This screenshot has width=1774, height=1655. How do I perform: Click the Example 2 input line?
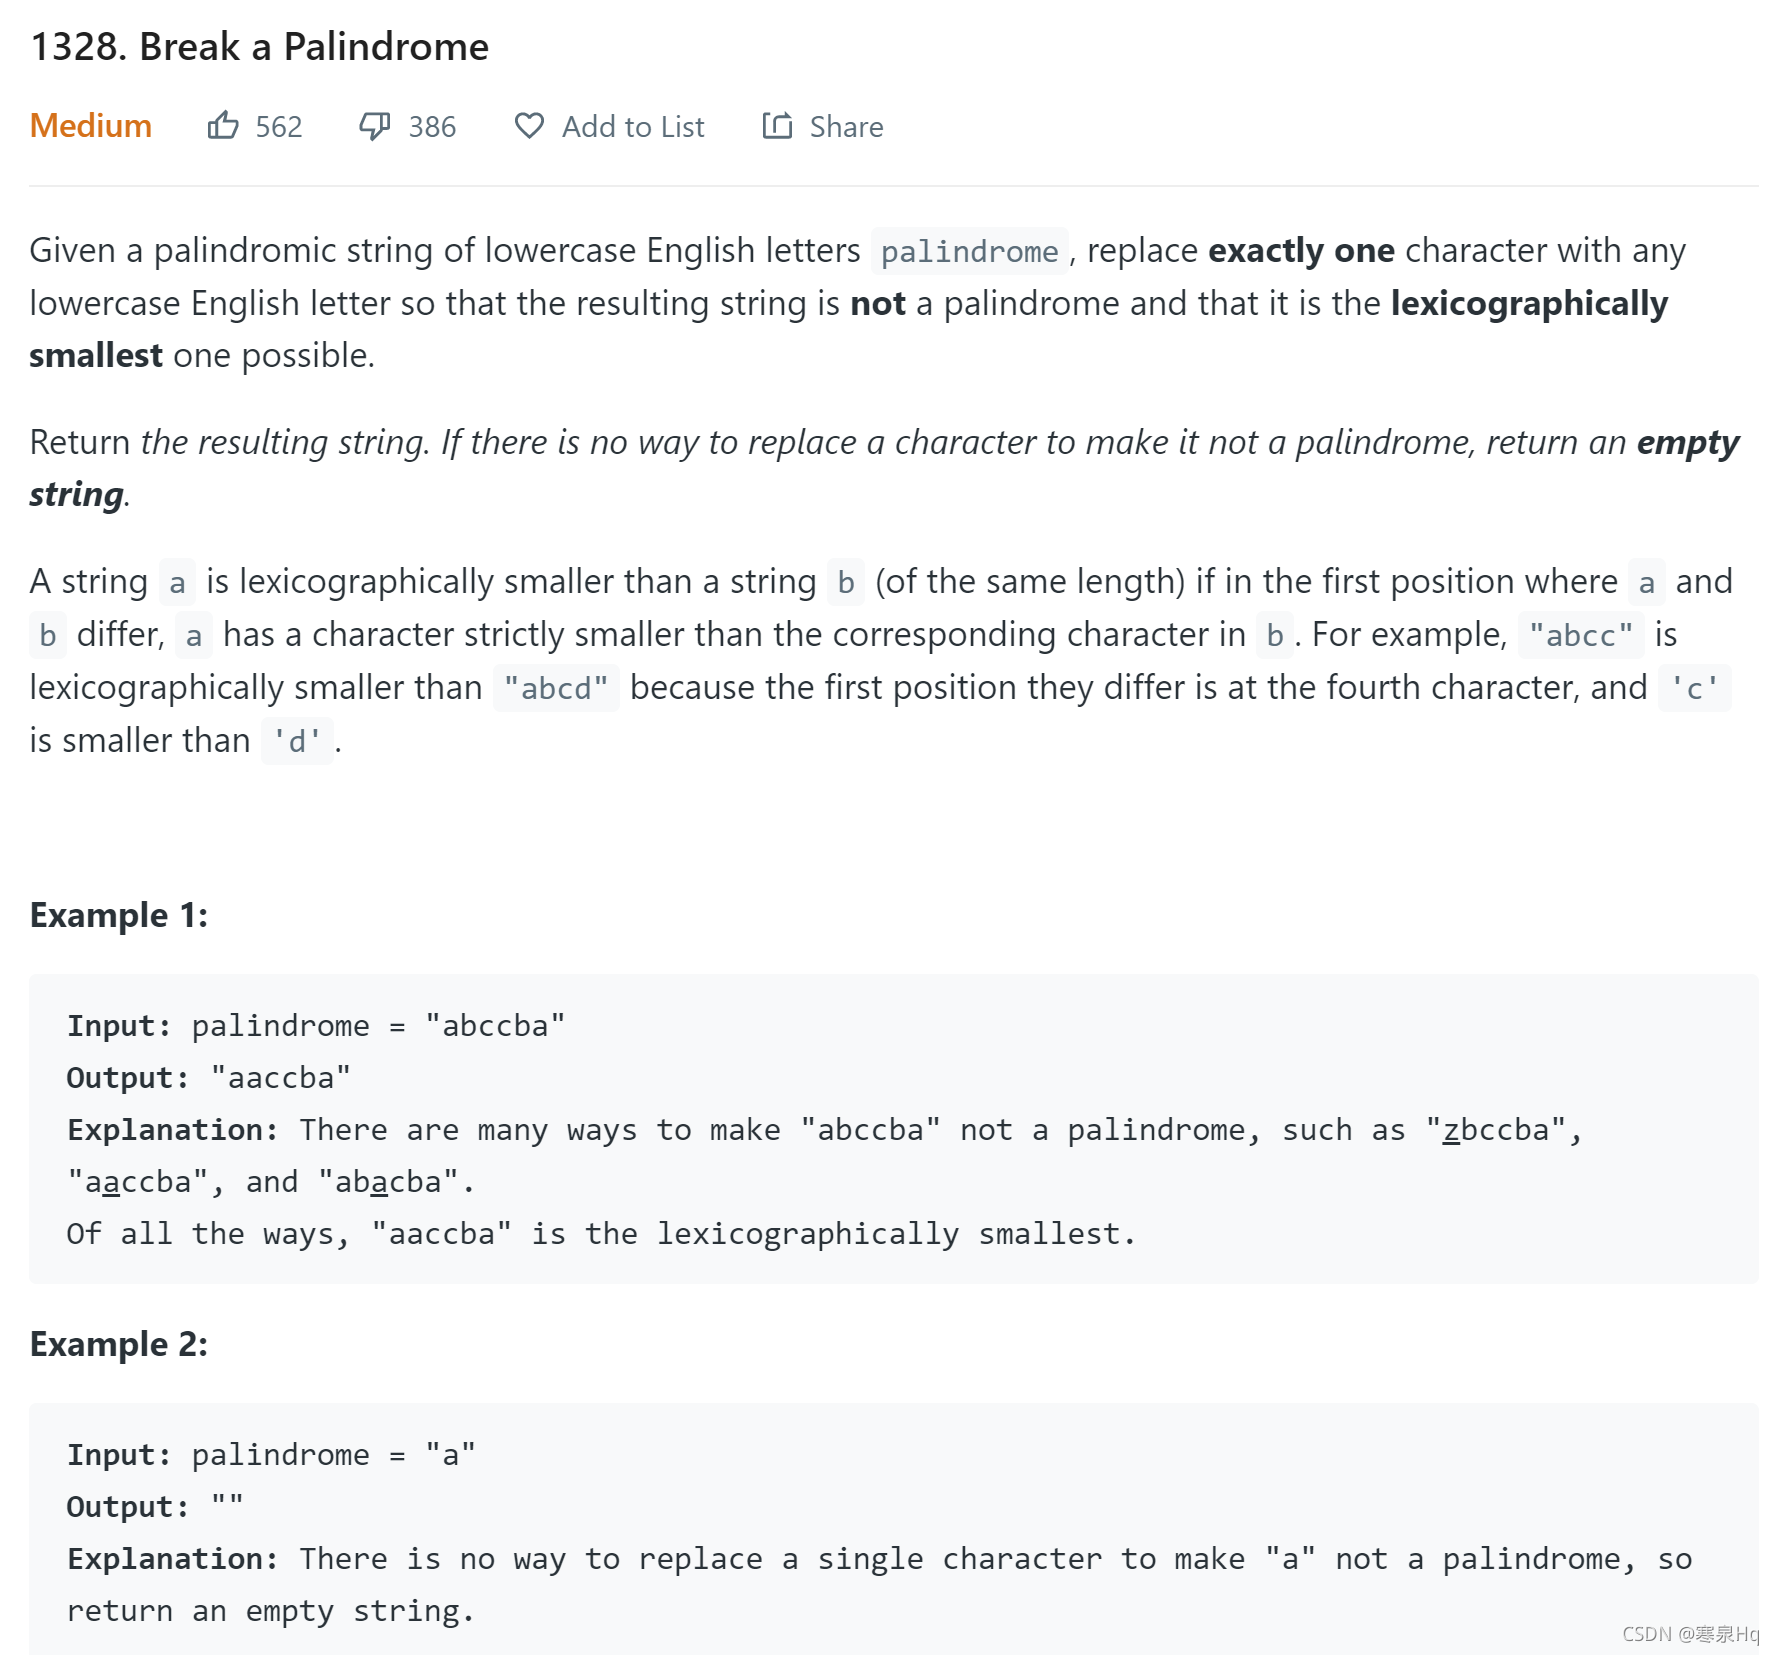click(271, 1454)
